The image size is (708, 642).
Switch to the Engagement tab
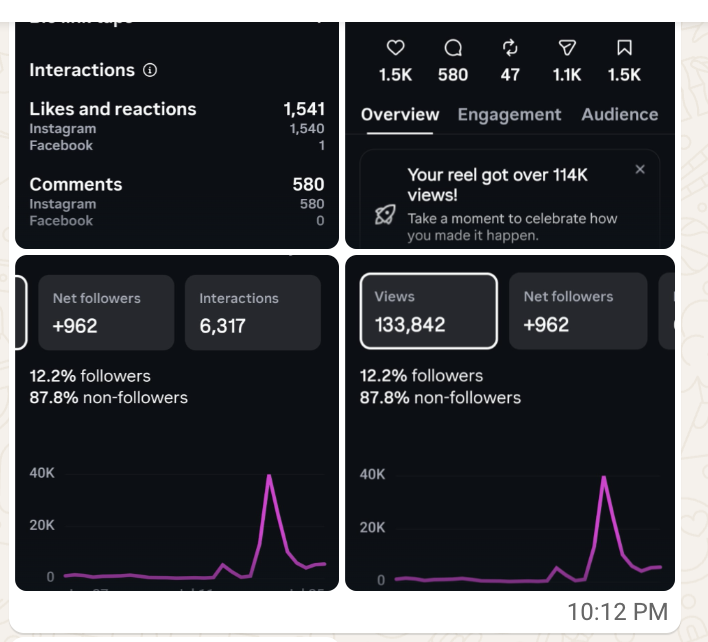[509, 115]
